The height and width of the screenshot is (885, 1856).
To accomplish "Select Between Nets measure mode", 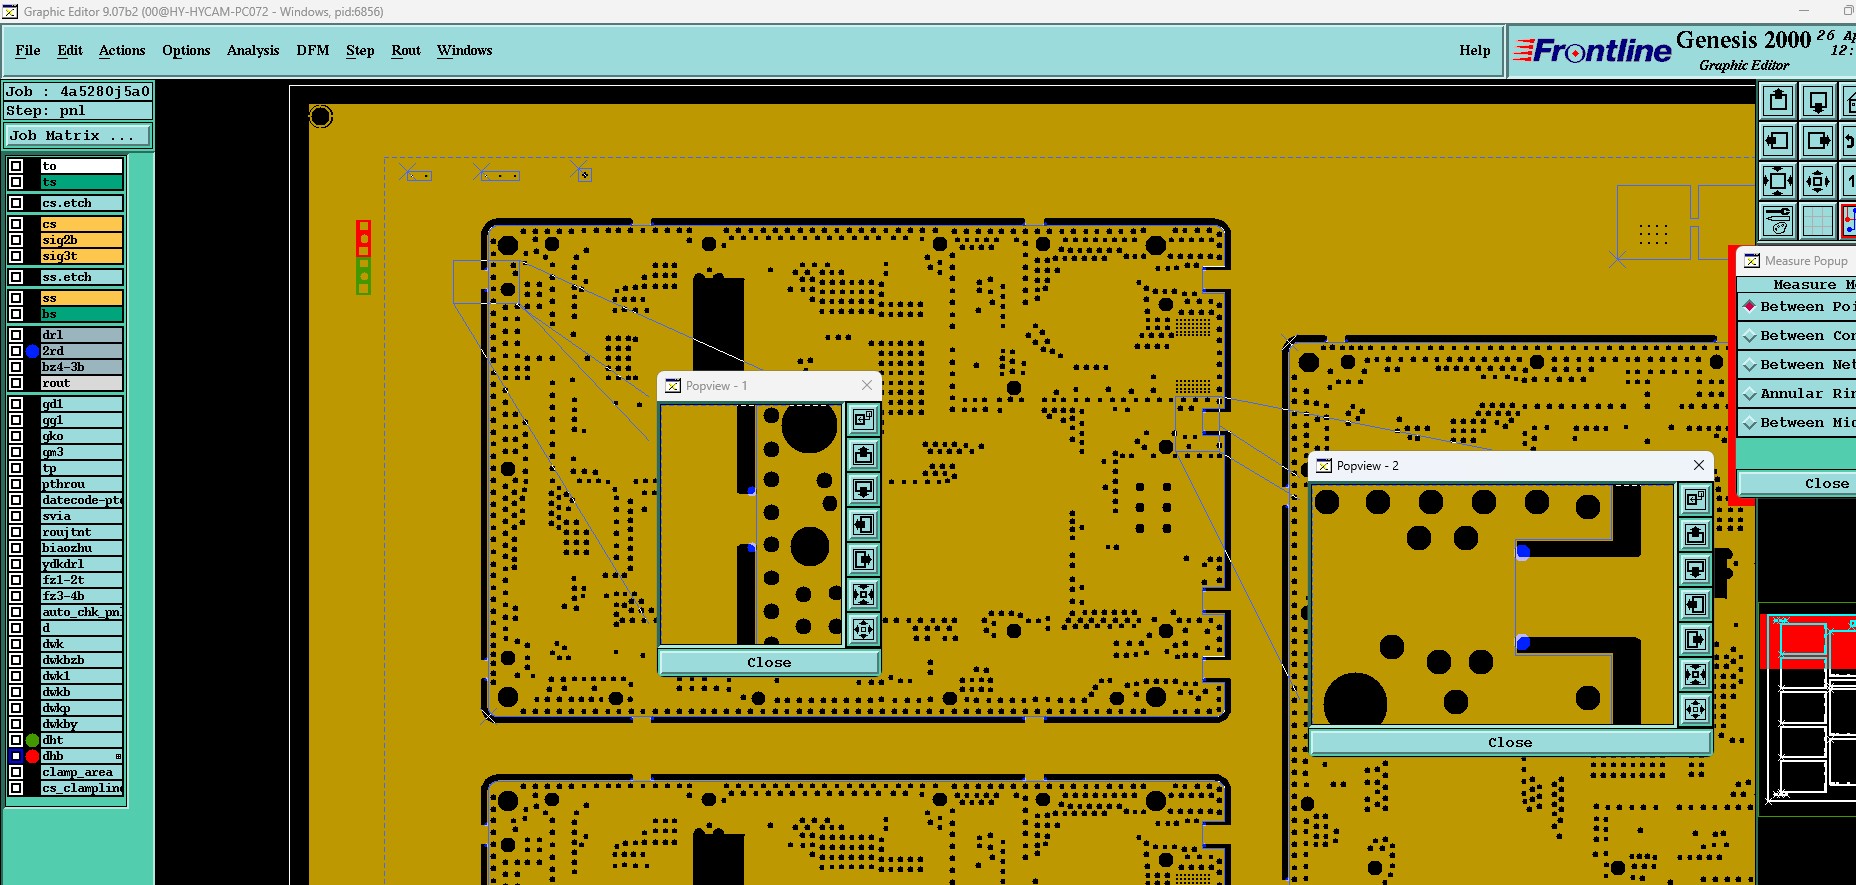I will (x=1797, y=365).
